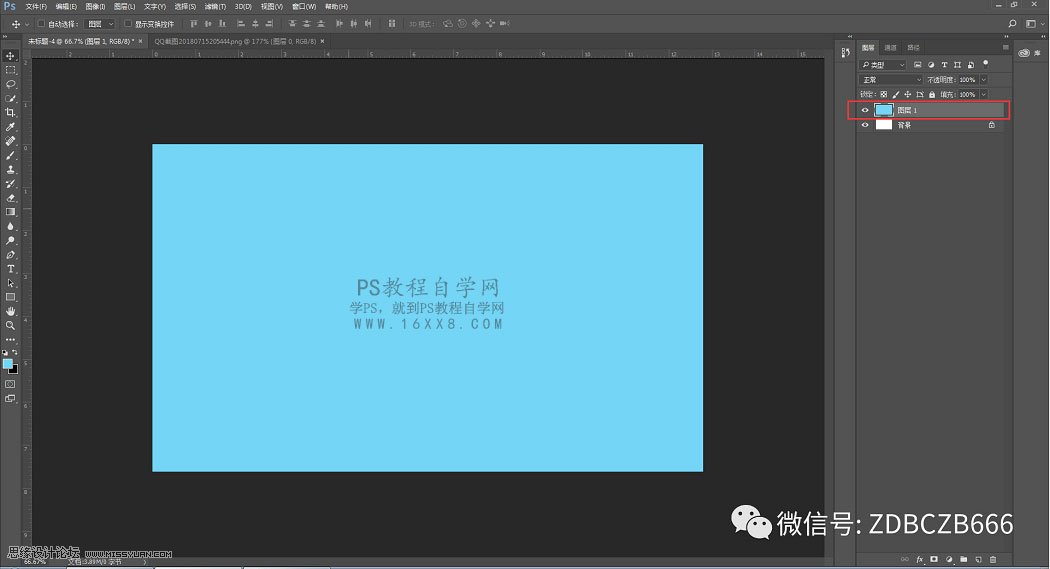The height and width of the screenshot is (569, 1050).
Task: Toggle lock all padlock icon
Action: [x=931, y=94]
